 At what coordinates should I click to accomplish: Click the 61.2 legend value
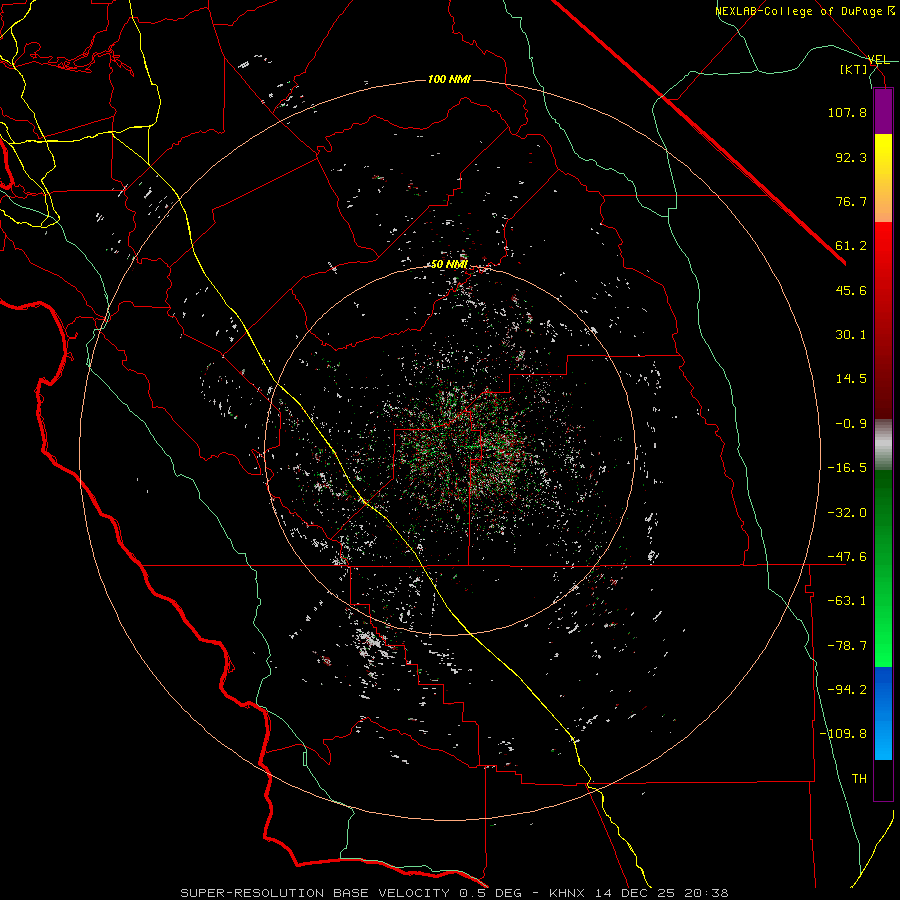pyautogui.click(x=851, y=246)
